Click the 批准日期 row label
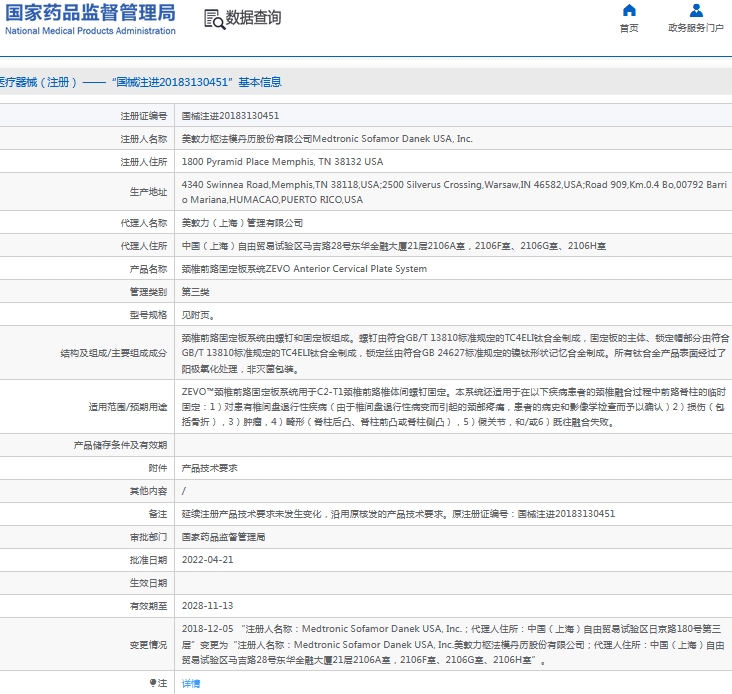 (148, 560)
